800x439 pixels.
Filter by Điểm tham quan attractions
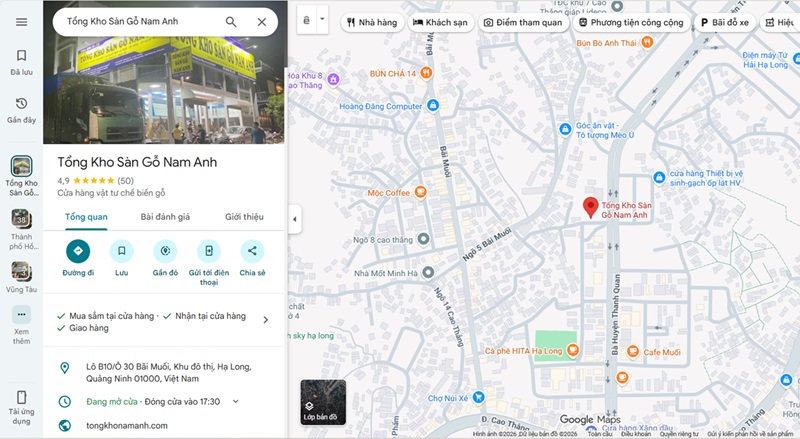(523, 22)
